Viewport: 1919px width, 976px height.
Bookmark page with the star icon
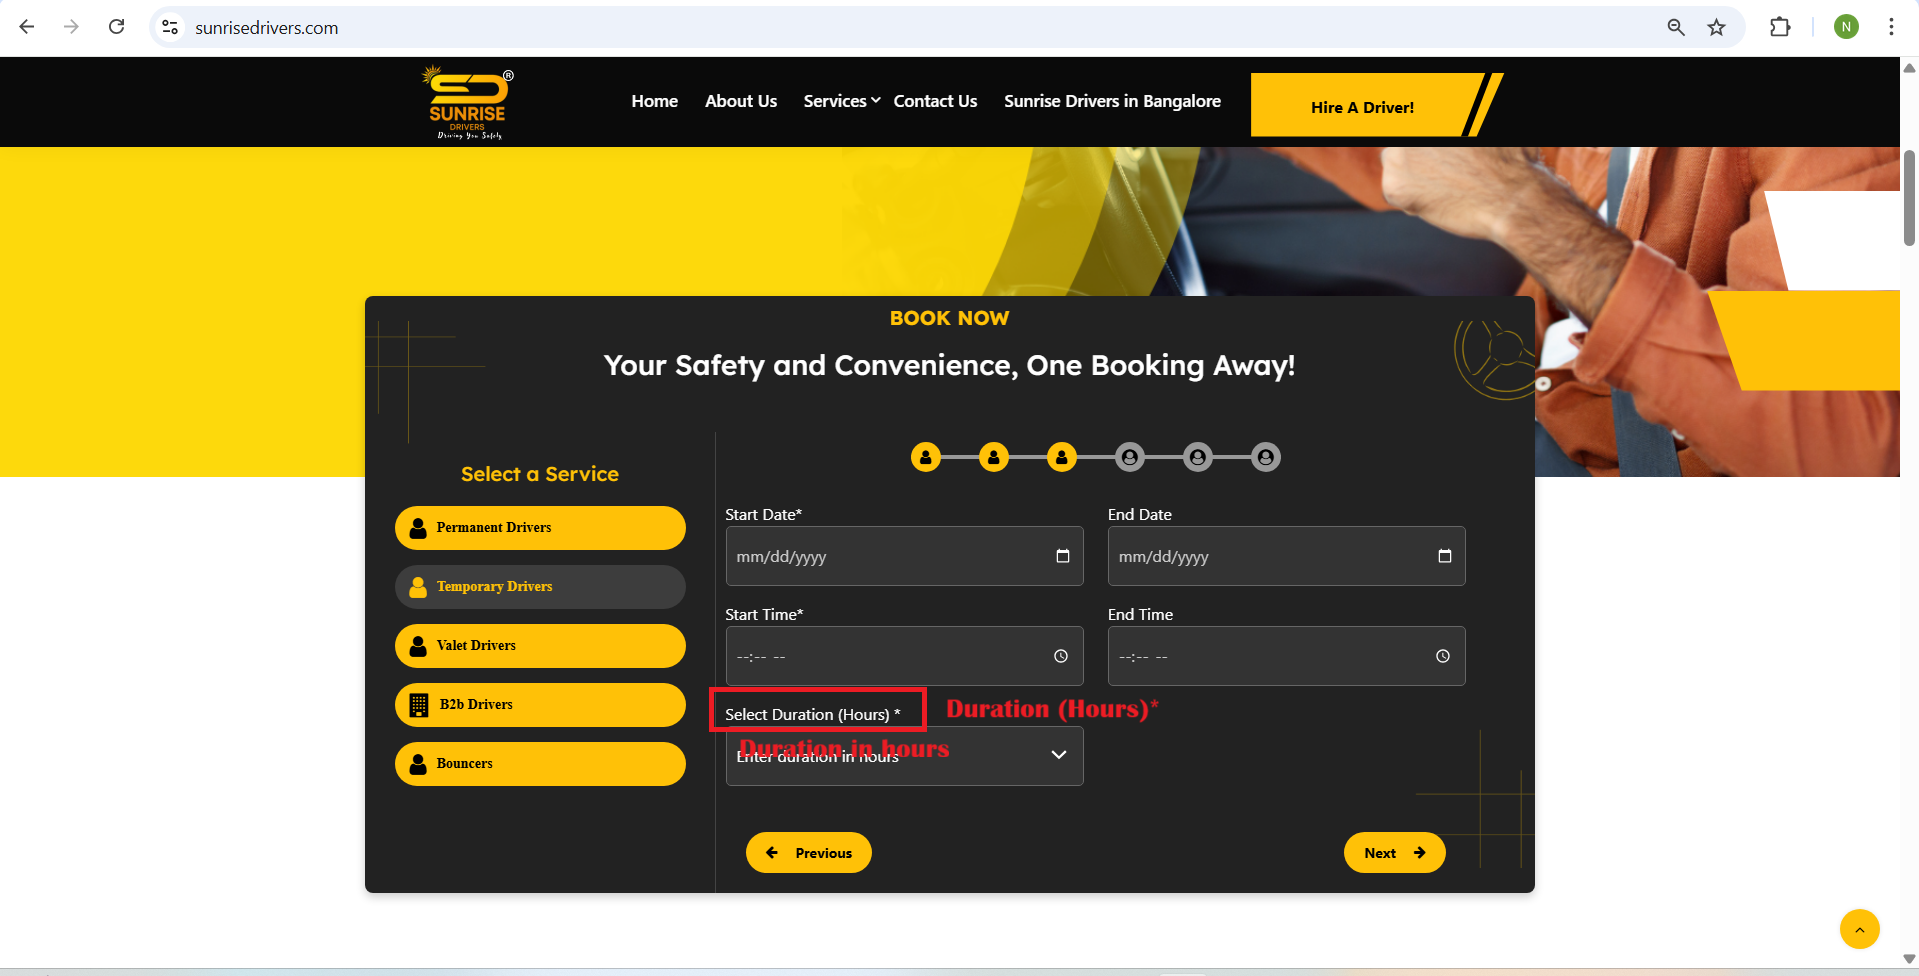[1716, 28]
